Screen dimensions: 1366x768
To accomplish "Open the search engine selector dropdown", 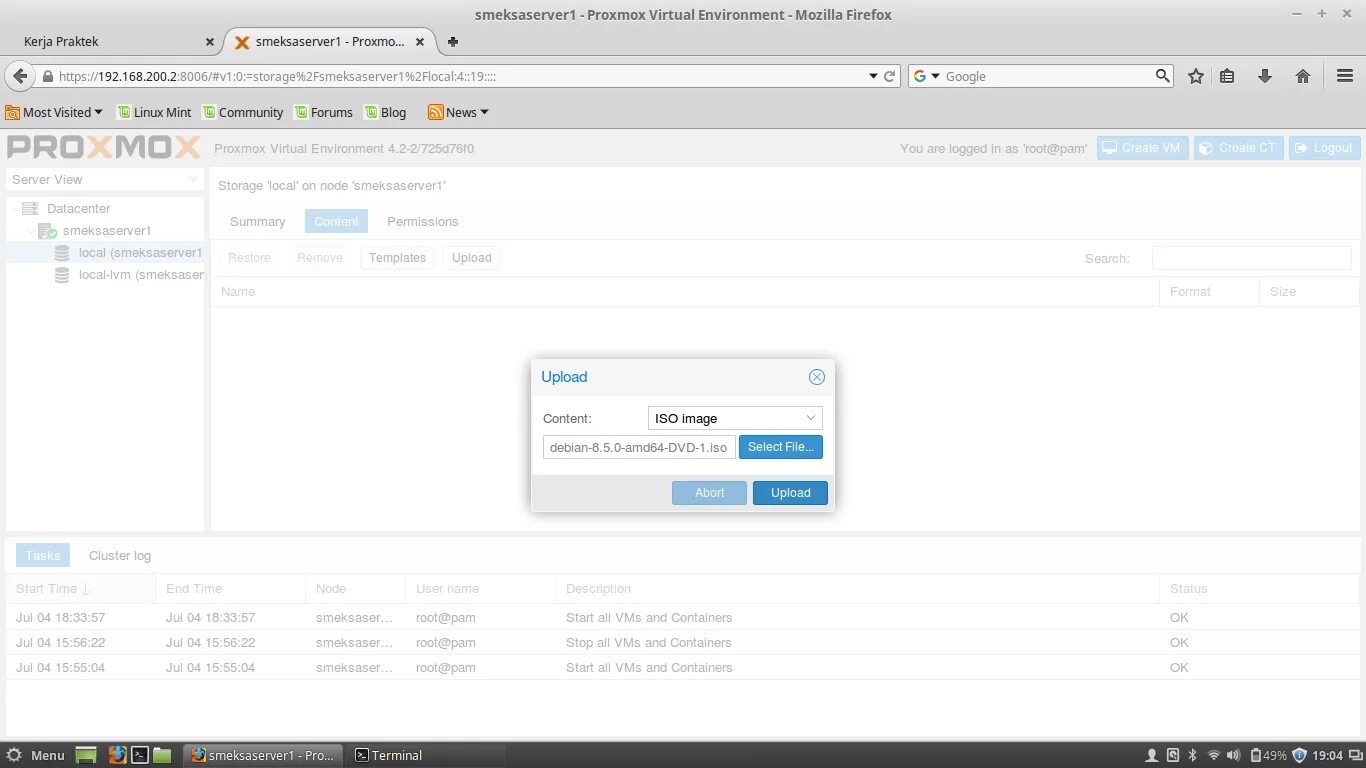I will (927, 76).
